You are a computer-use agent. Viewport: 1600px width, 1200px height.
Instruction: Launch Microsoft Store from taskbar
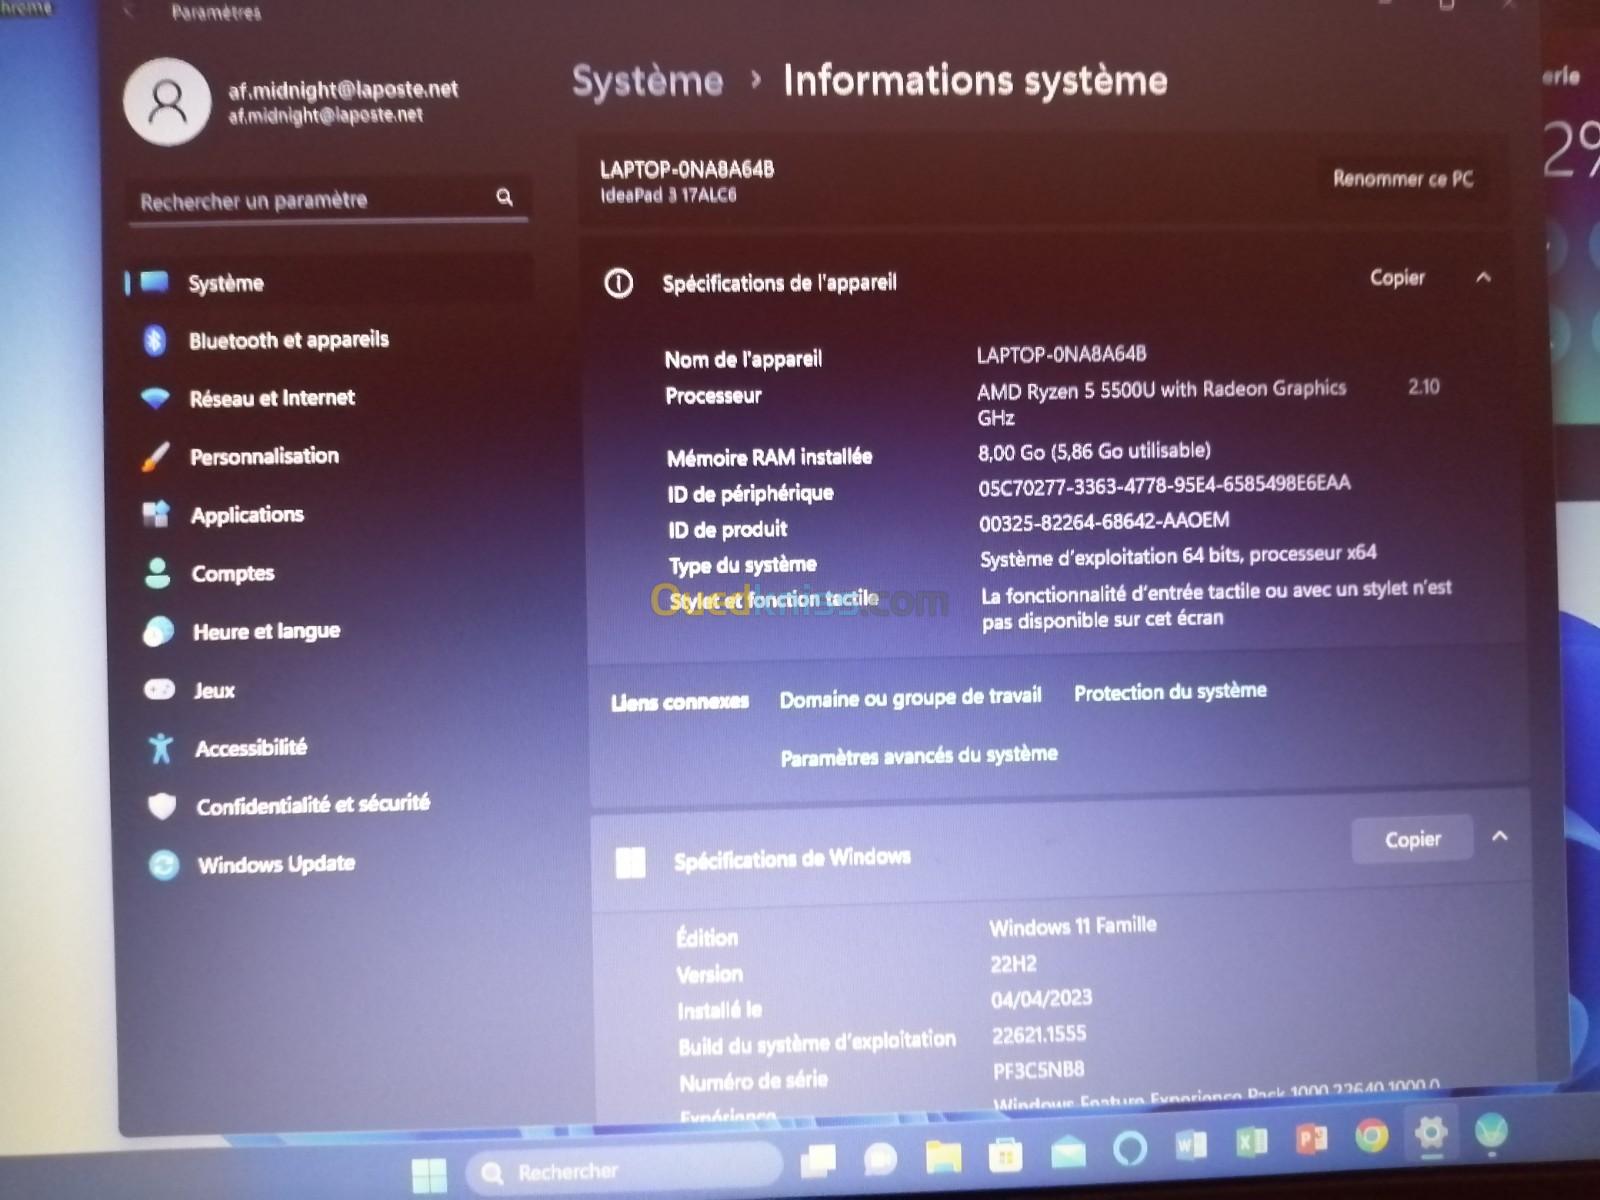[x=1005, y=1155]
